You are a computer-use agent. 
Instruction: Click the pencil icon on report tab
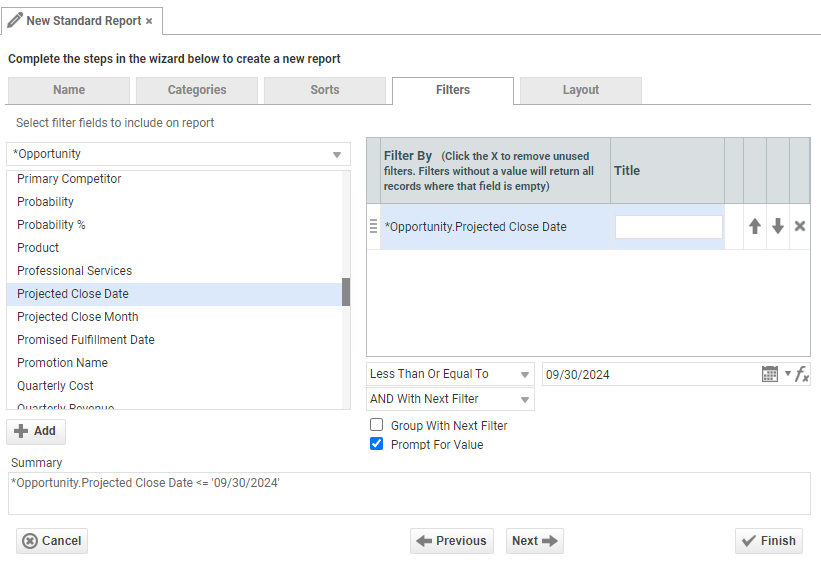tap(15, 20)
